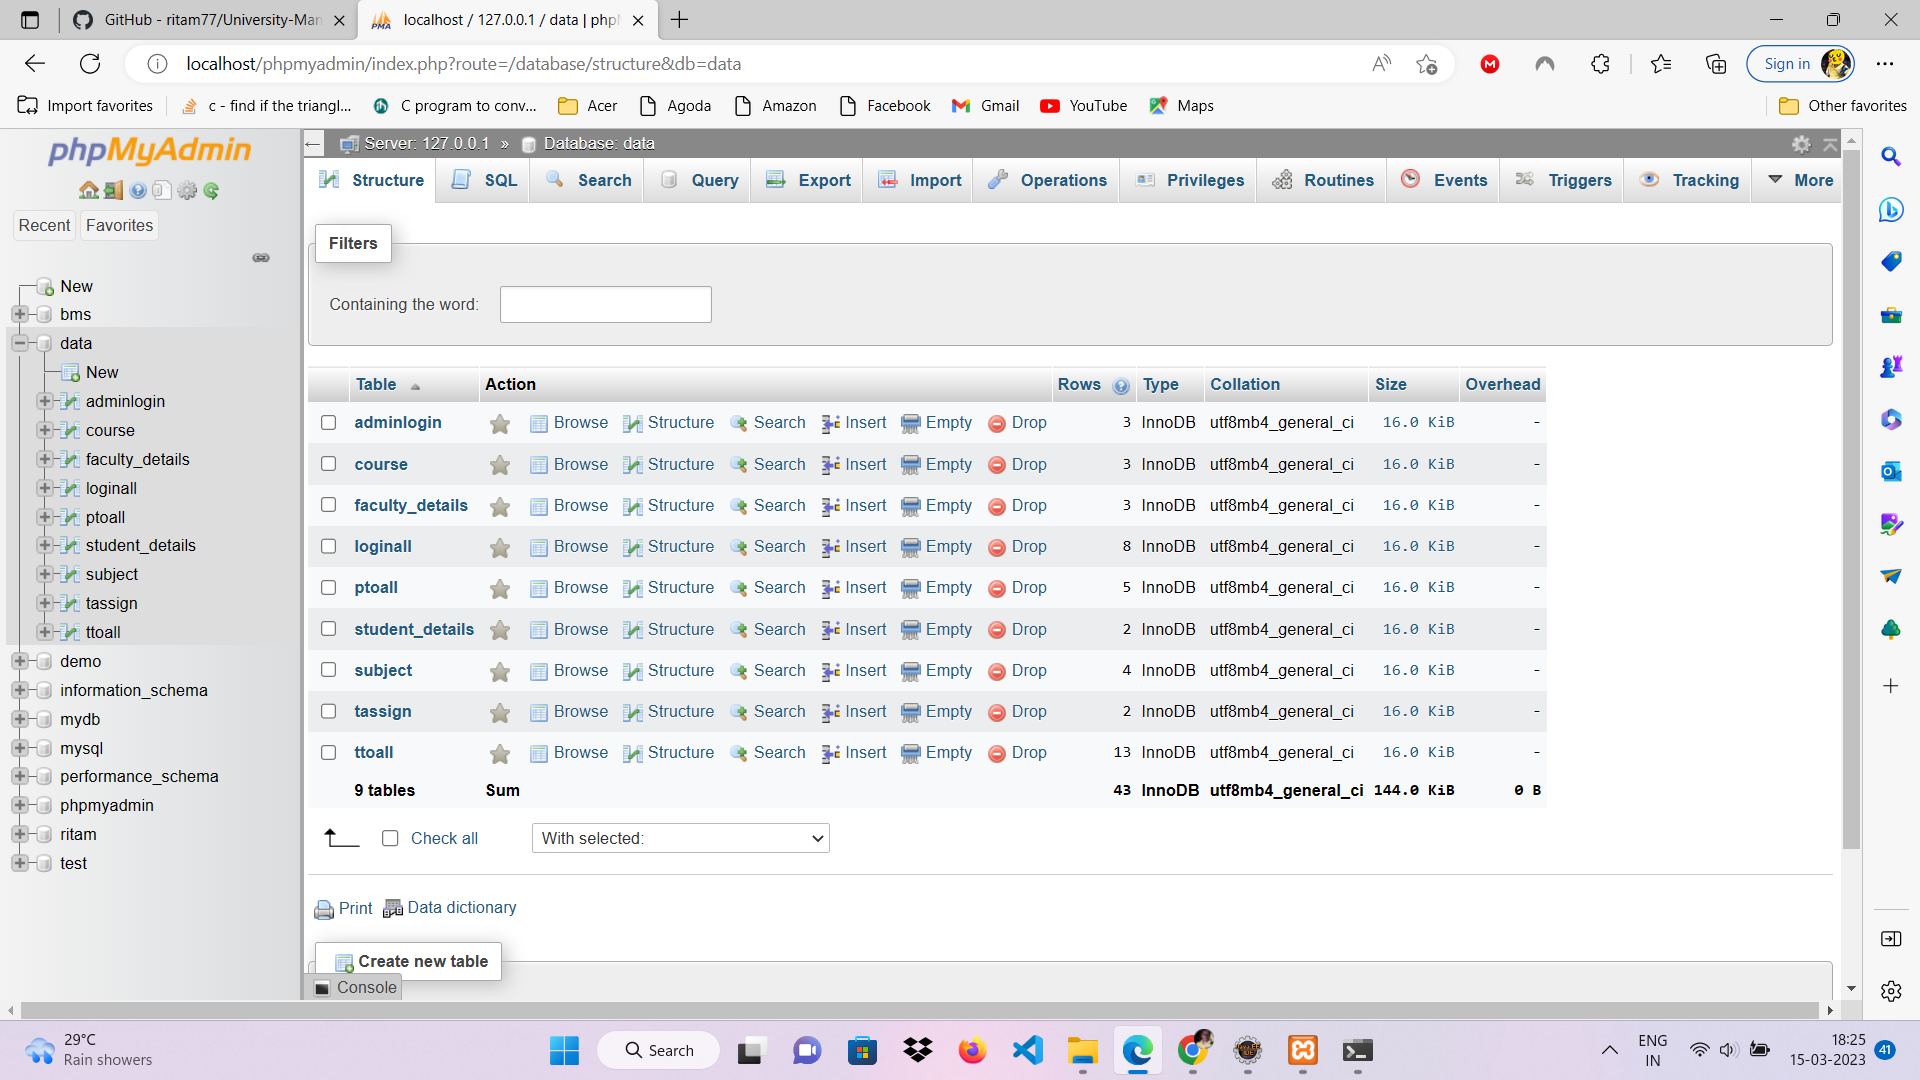Check the ttoall table row checkbox
The height and width of the screenshot is (1080, 1920).
(328, 752)
